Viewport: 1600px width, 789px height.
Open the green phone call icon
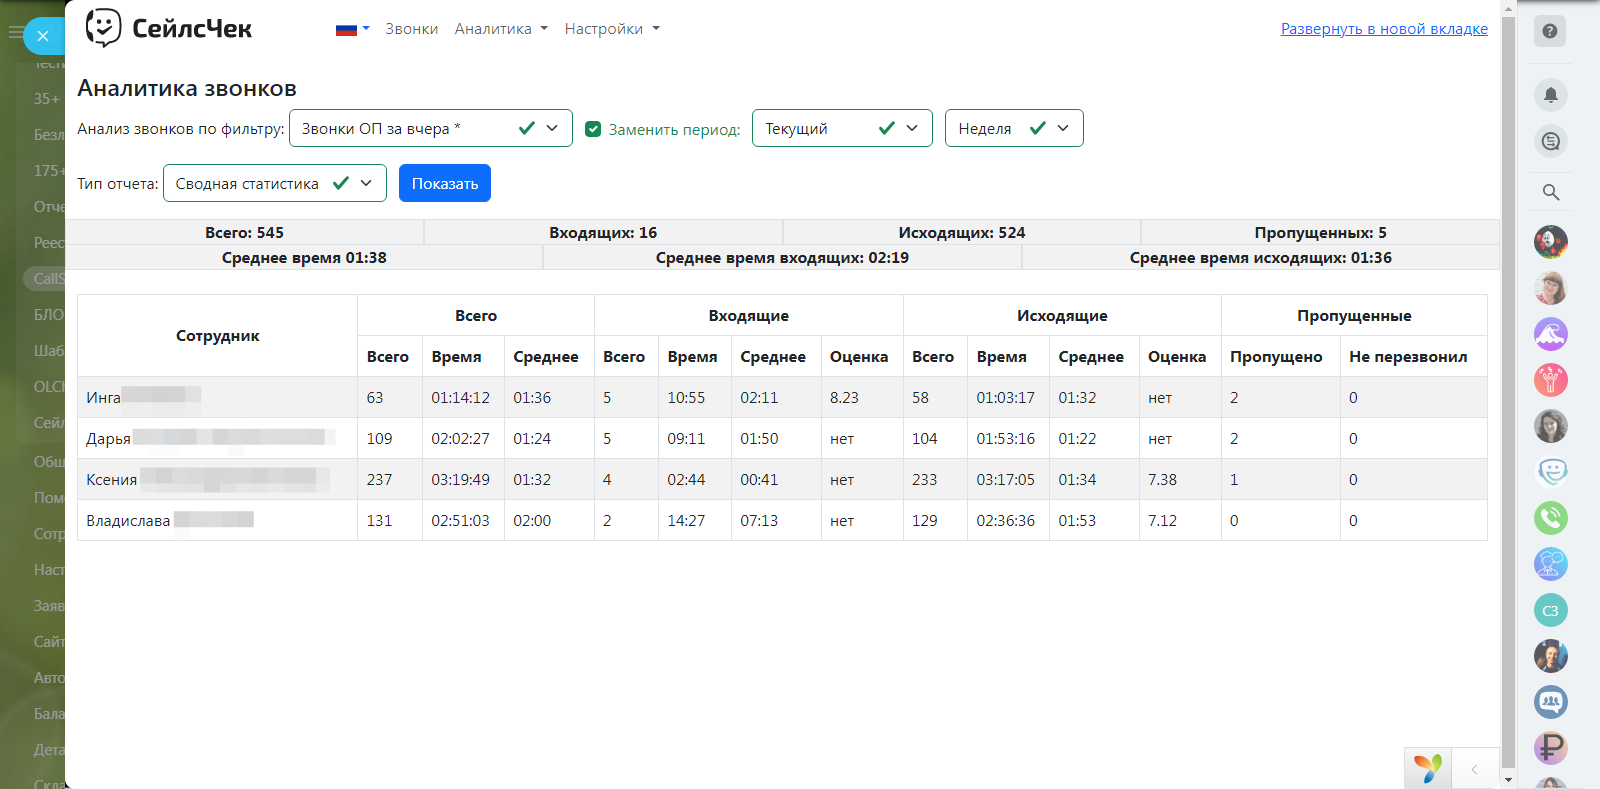[x=1550, y=518]
